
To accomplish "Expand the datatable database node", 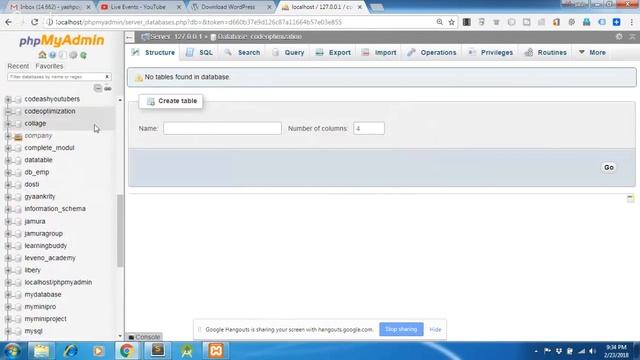I will point(8,160).
